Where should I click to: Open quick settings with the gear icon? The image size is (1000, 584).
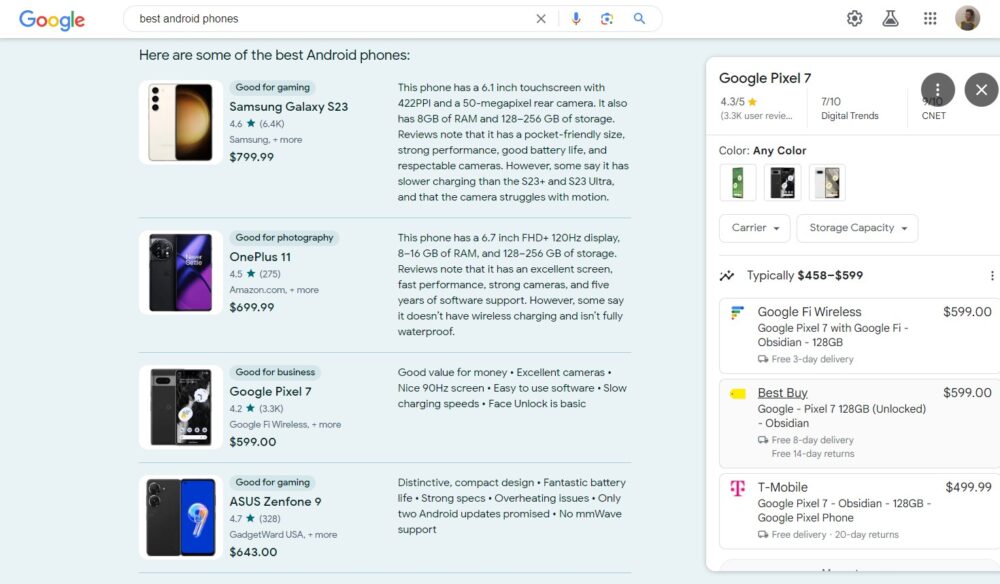(x=855, y=18)
